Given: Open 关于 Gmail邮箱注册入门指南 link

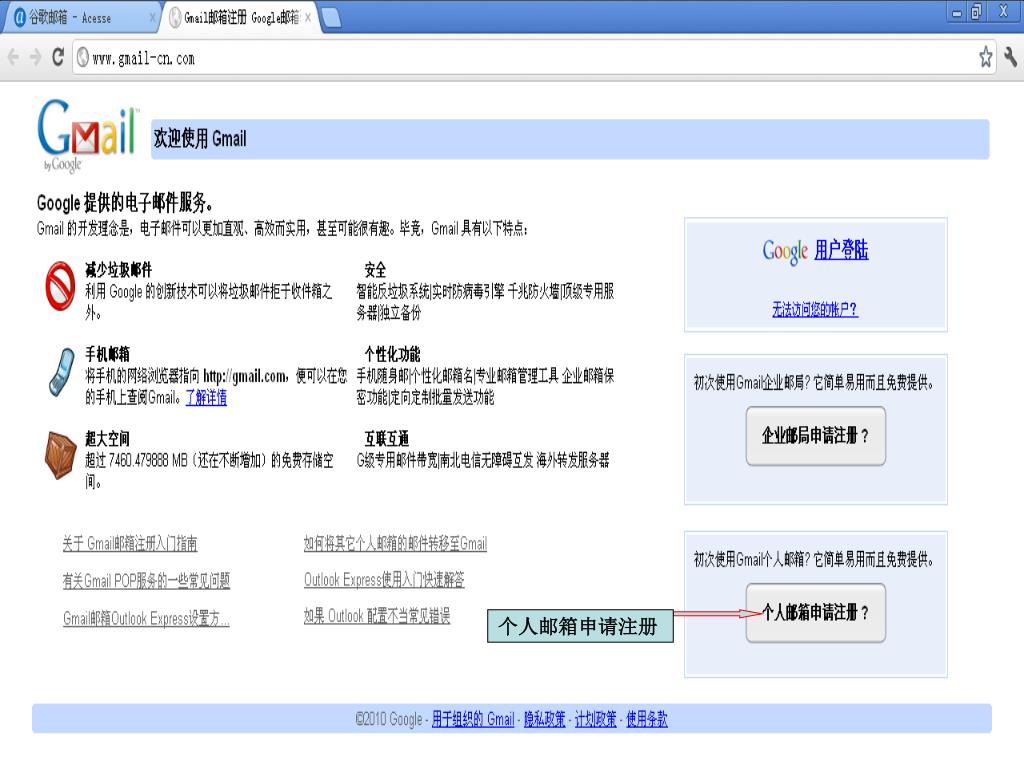Looking at the screenshot, I should tap(129, 543).
